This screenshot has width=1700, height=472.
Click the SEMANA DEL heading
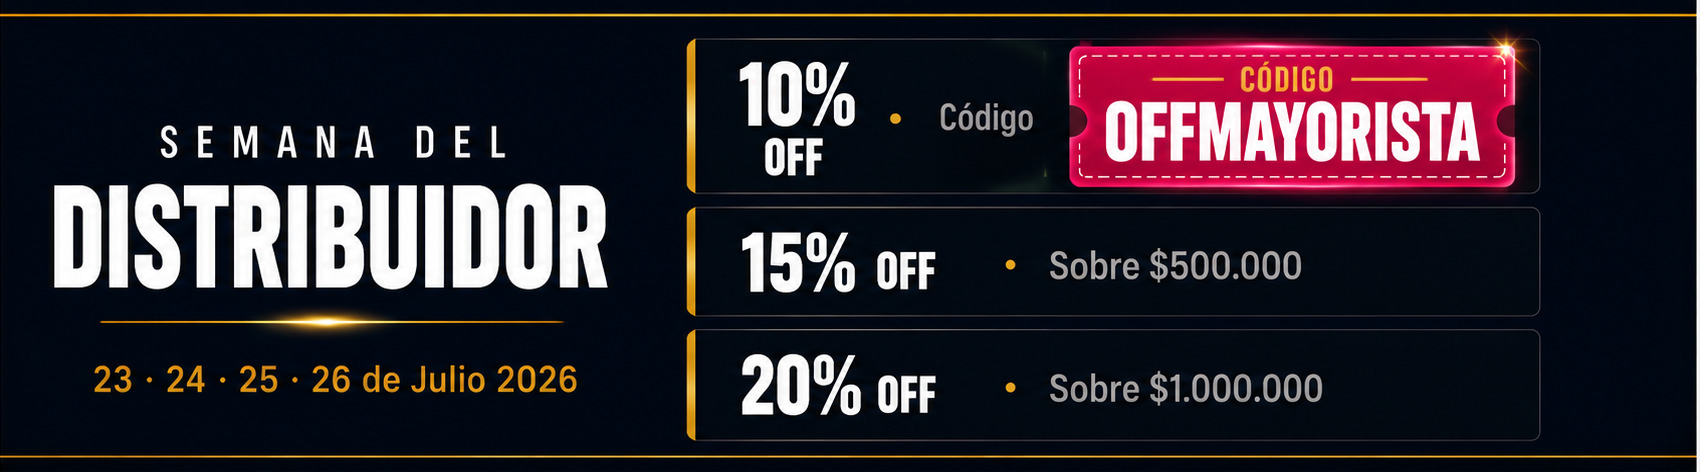[335, 144]
